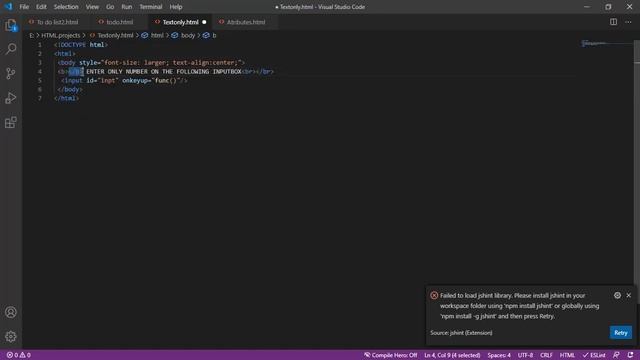The image size is (640, 360).
Task: Click the notifications bell in status bar
Action: coord(630,355)
